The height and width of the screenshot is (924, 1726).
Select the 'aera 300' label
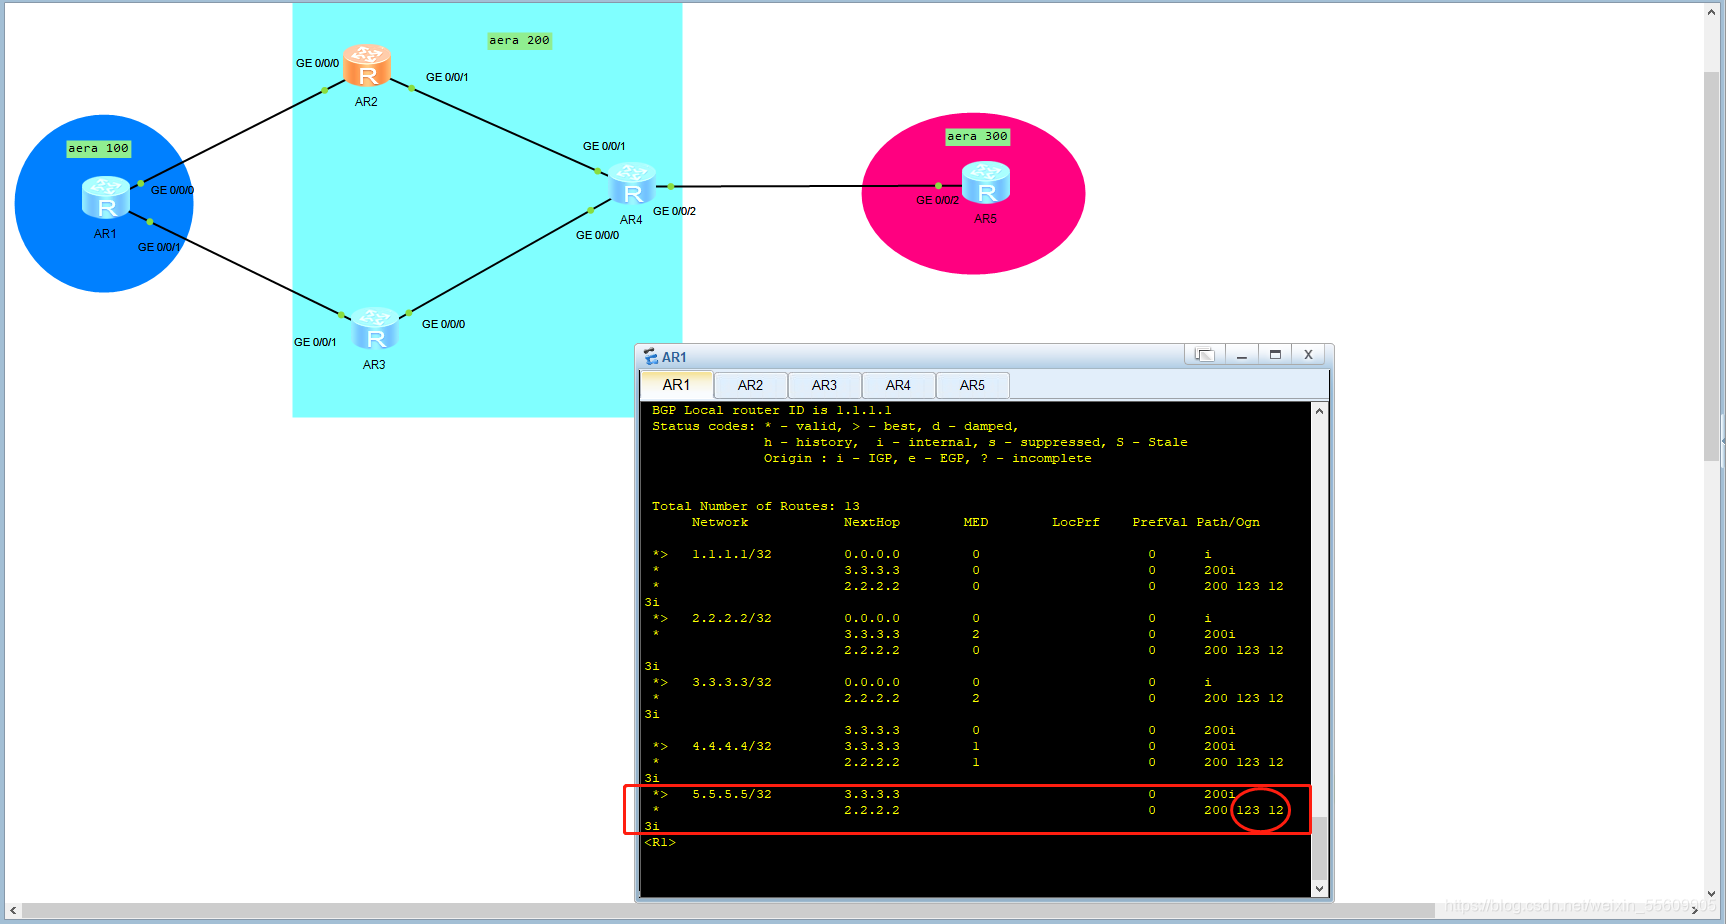977,136
